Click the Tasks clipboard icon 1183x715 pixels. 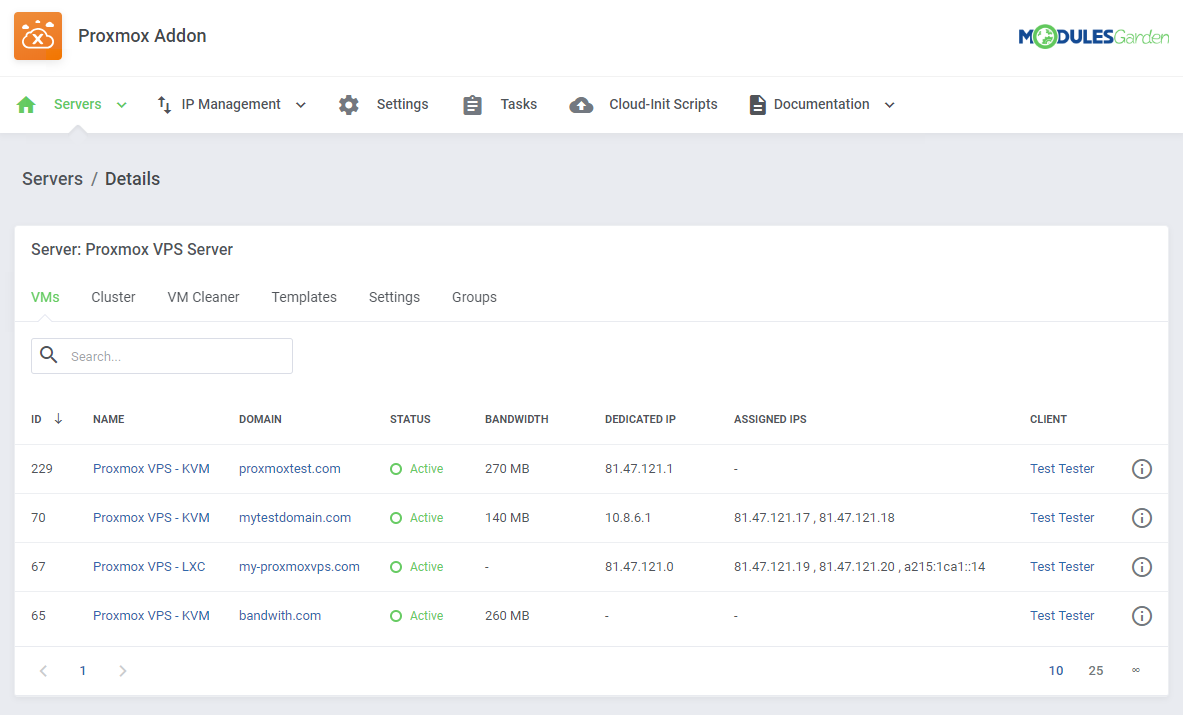[x=472, y=104]
